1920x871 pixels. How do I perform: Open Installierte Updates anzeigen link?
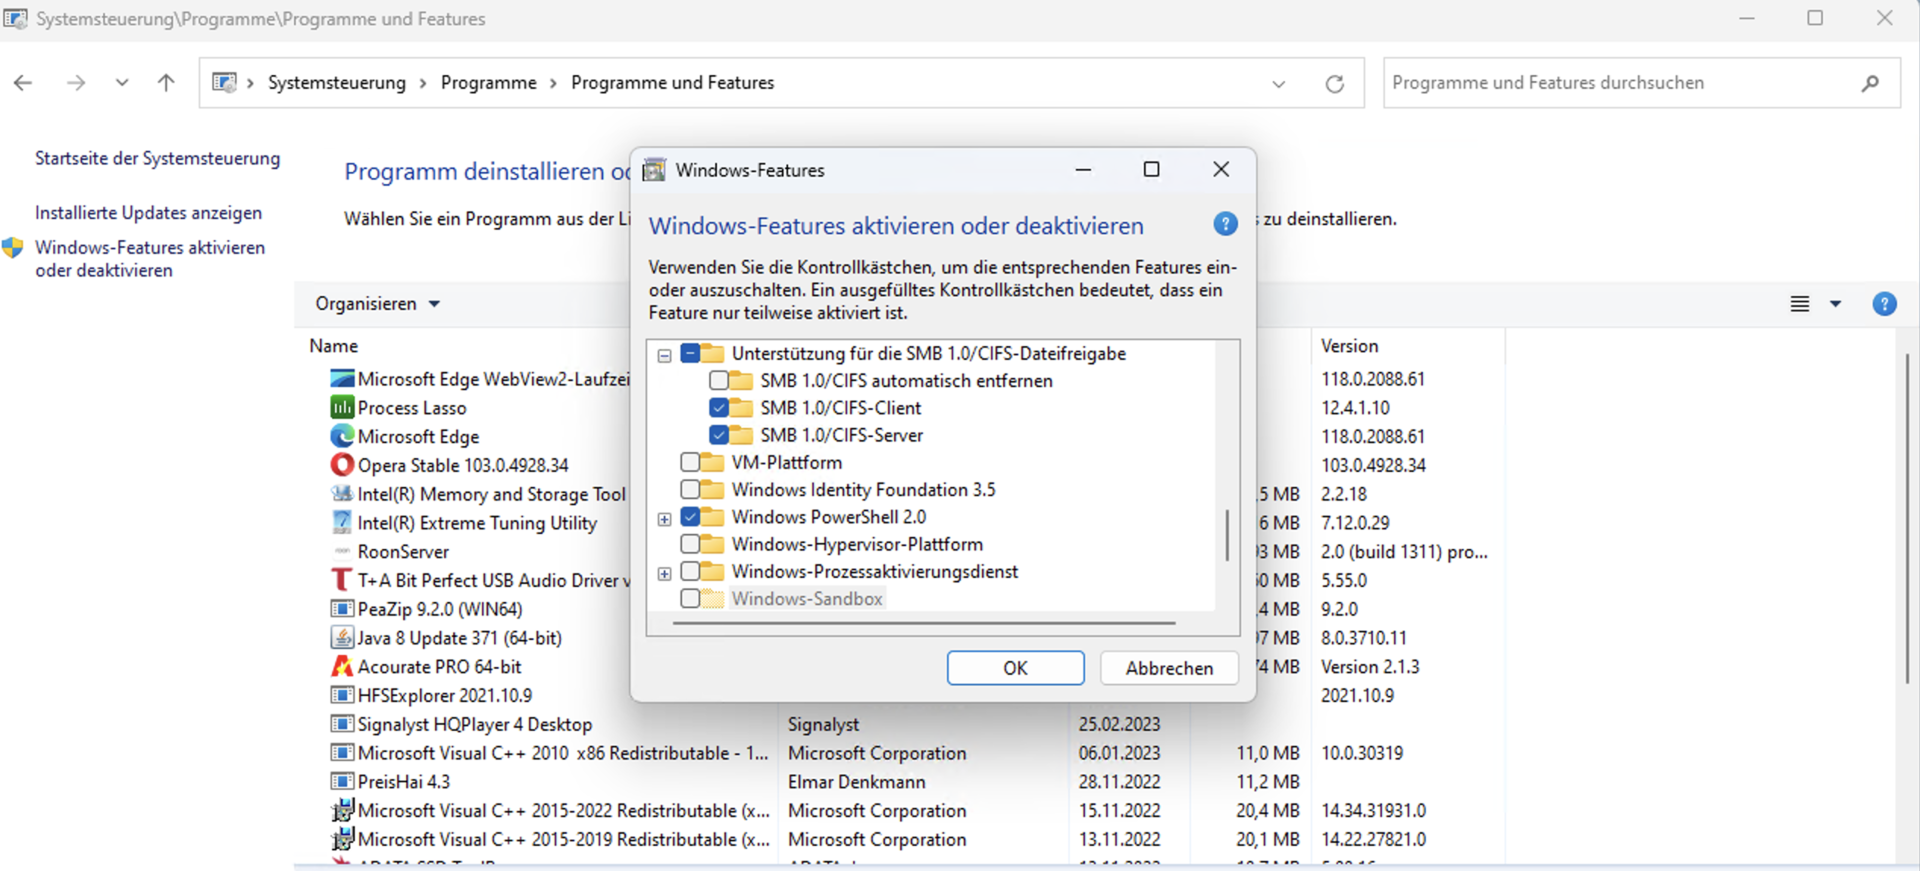[x=148, y=213]
